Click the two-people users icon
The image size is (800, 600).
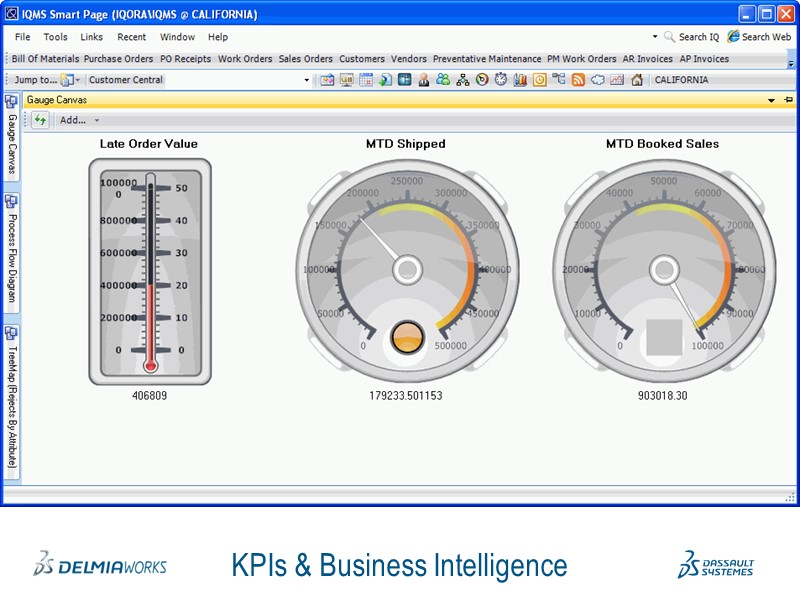[x=443, y=80]
